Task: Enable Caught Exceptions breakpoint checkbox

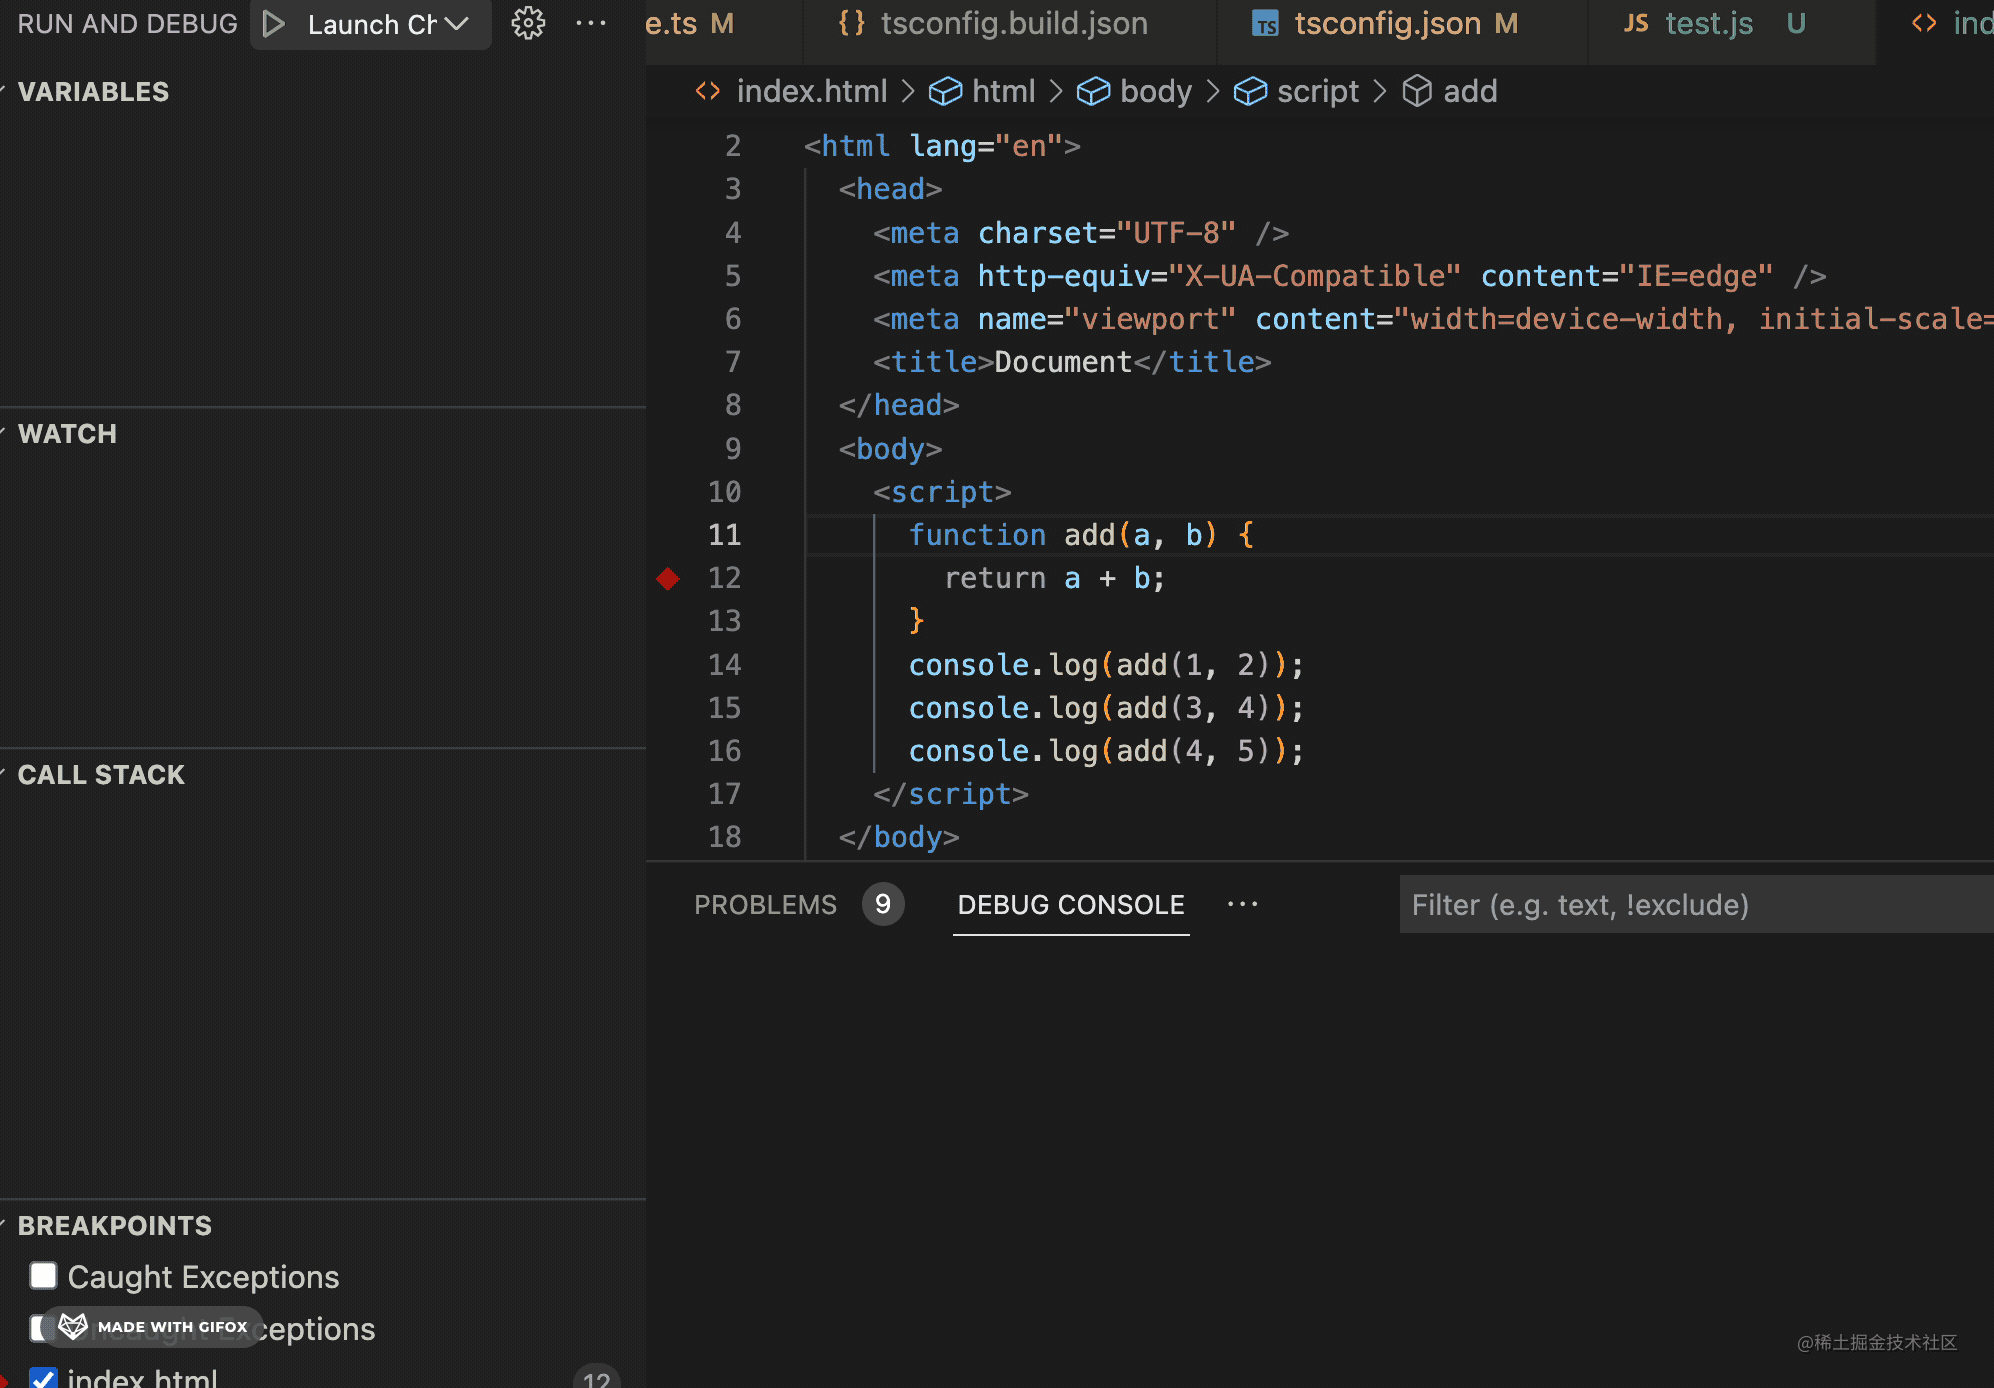Action: click(43, 1276)
